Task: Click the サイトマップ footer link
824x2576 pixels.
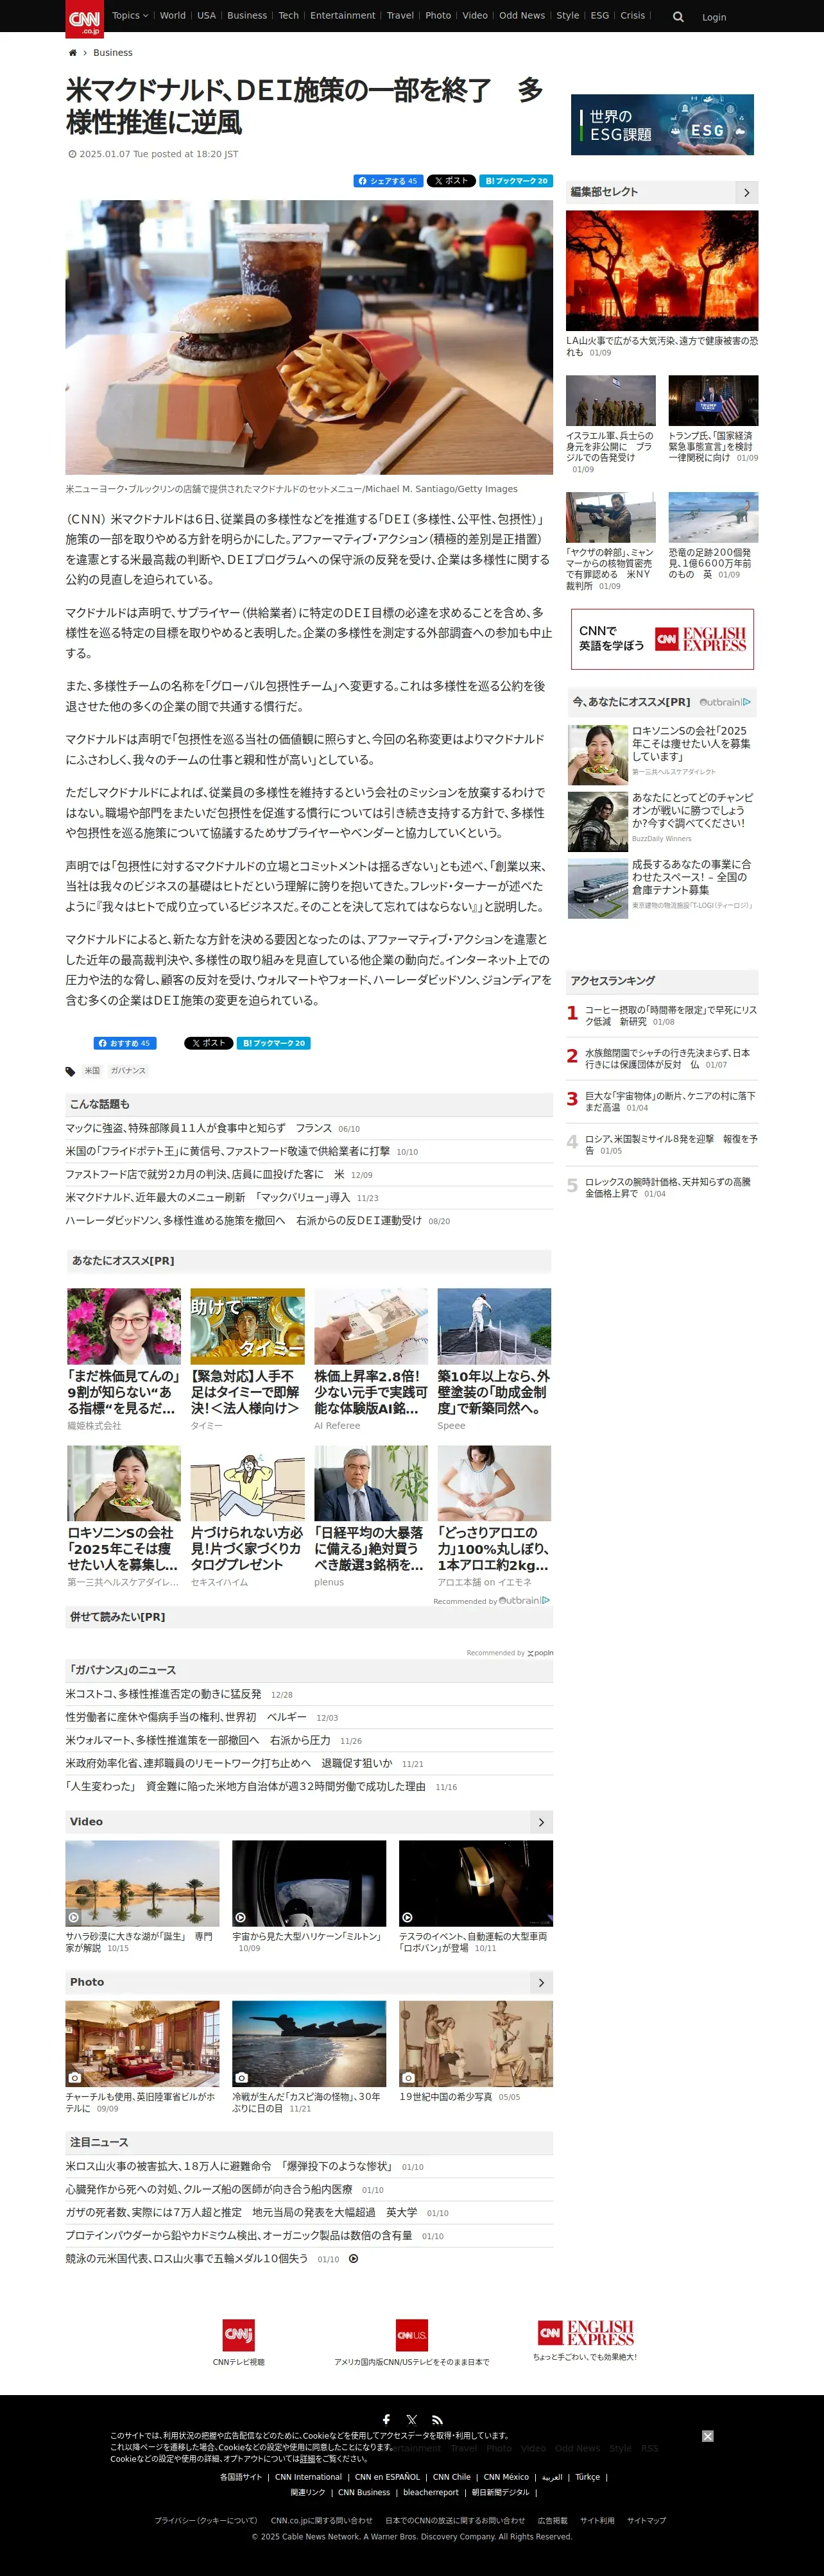Action: click(646, 2520)
